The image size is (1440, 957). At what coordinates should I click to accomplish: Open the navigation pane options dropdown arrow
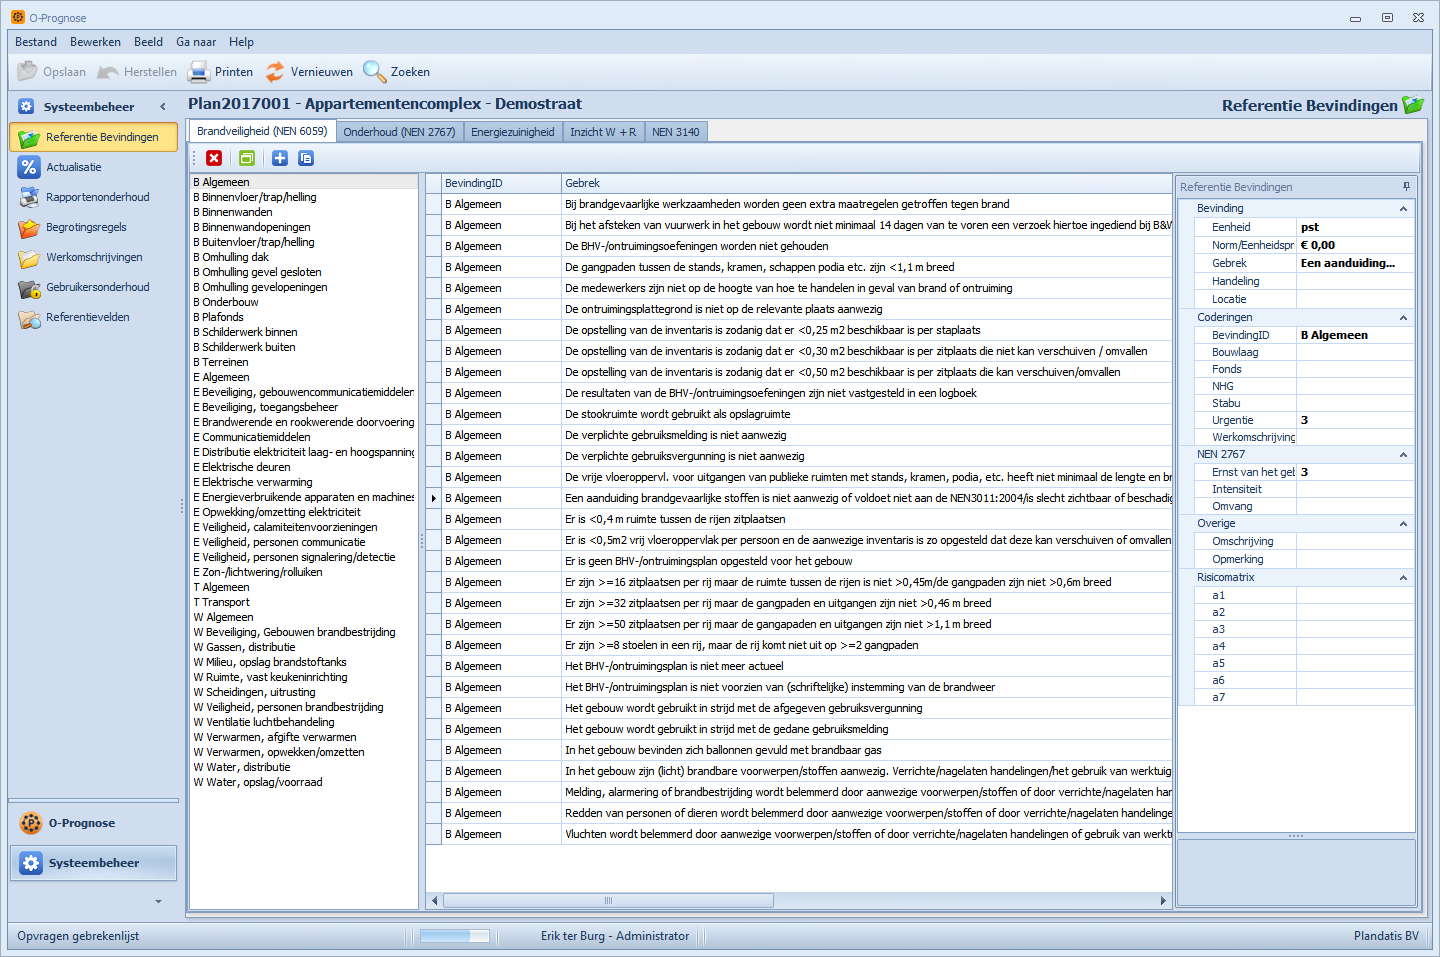[158, 901]
